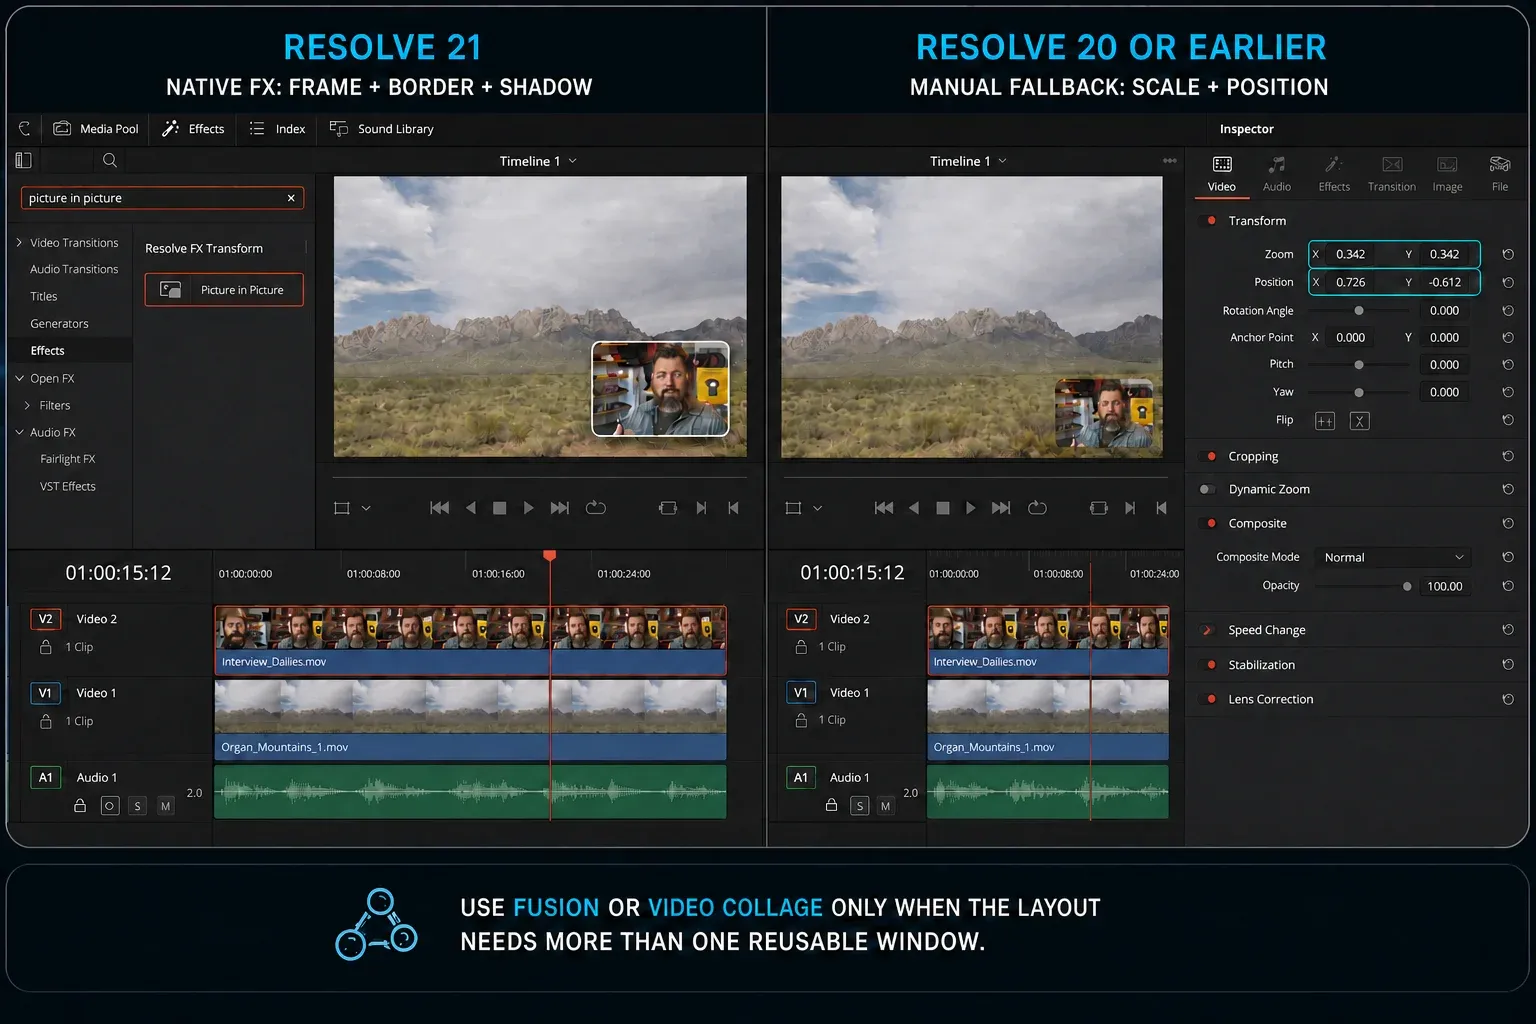This screenshot has height=1024, width=1536.
Task: Toggle the Composite section enable switch
Action: tap(1208, 523)
